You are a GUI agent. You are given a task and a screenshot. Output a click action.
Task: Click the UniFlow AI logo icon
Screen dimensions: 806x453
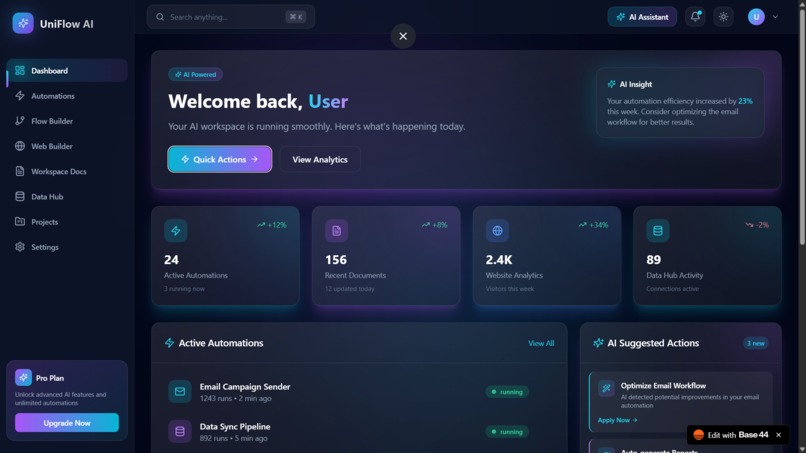coord(23,23)
